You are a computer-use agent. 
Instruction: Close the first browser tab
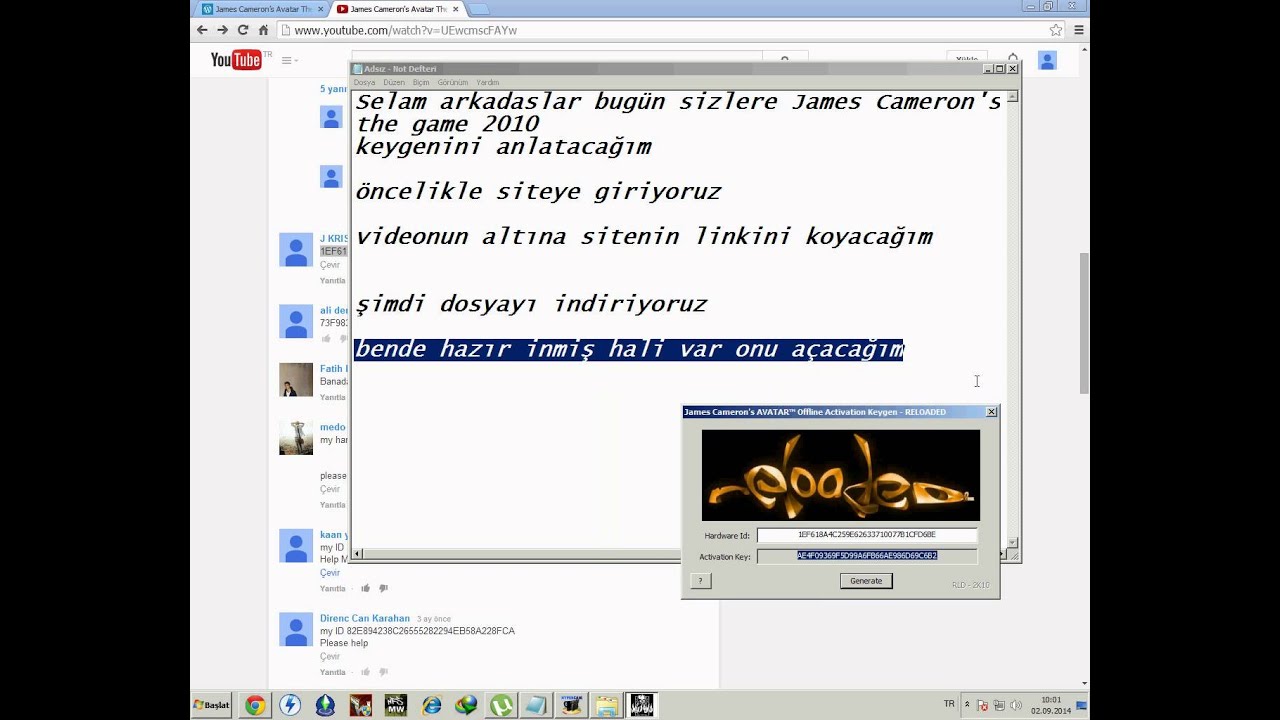[319, 9]
